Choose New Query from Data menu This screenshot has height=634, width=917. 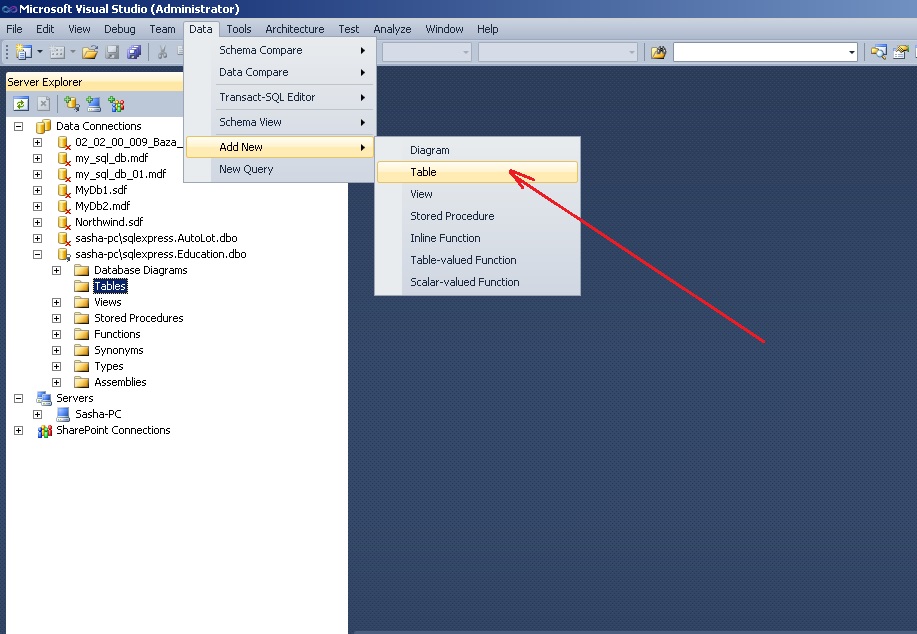coord(280,169)
